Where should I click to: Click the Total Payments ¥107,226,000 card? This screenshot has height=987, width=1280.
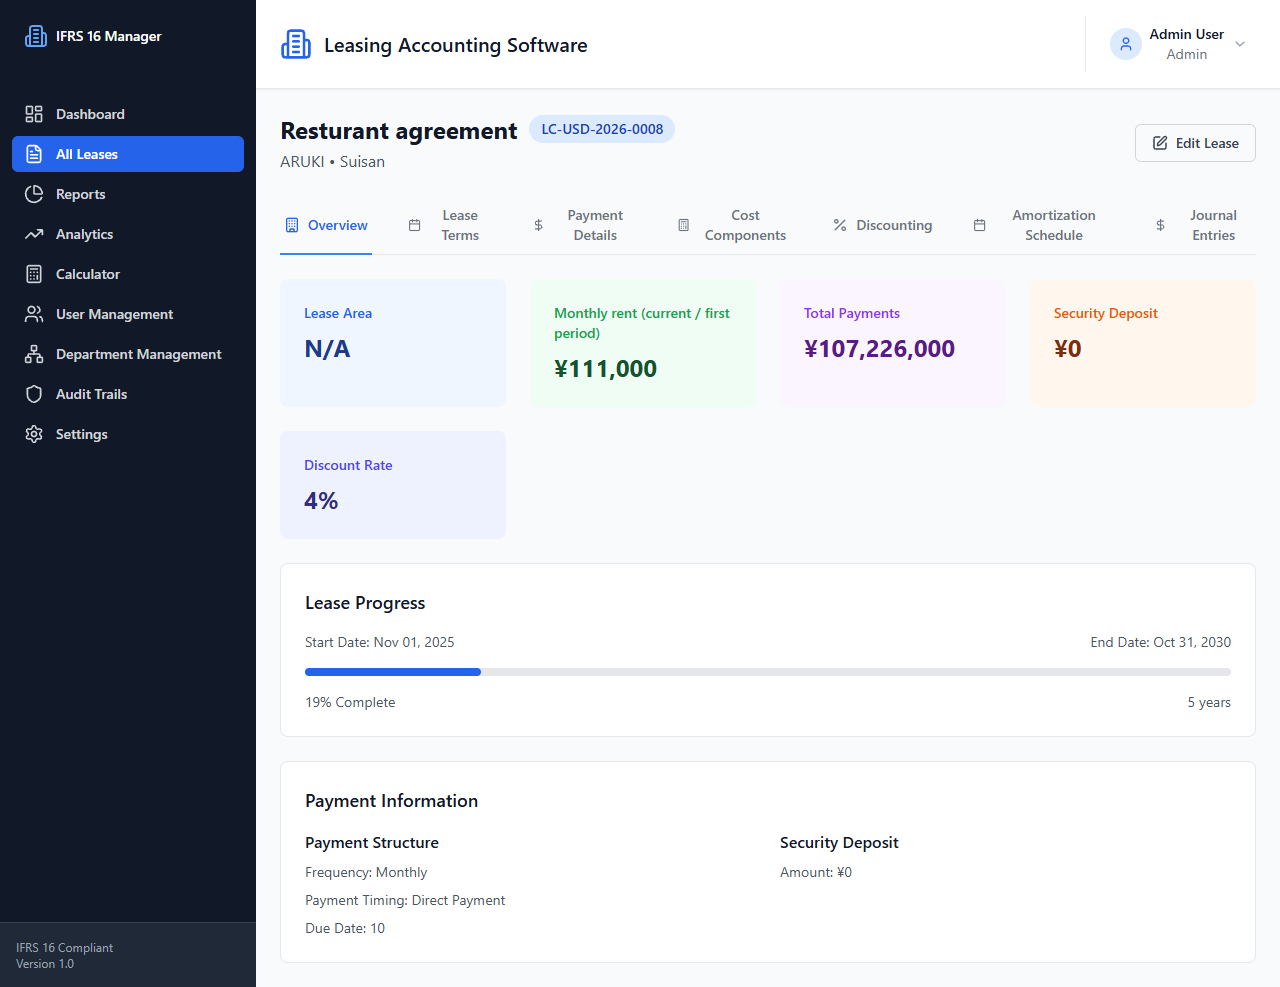click(x=893, y=343)
